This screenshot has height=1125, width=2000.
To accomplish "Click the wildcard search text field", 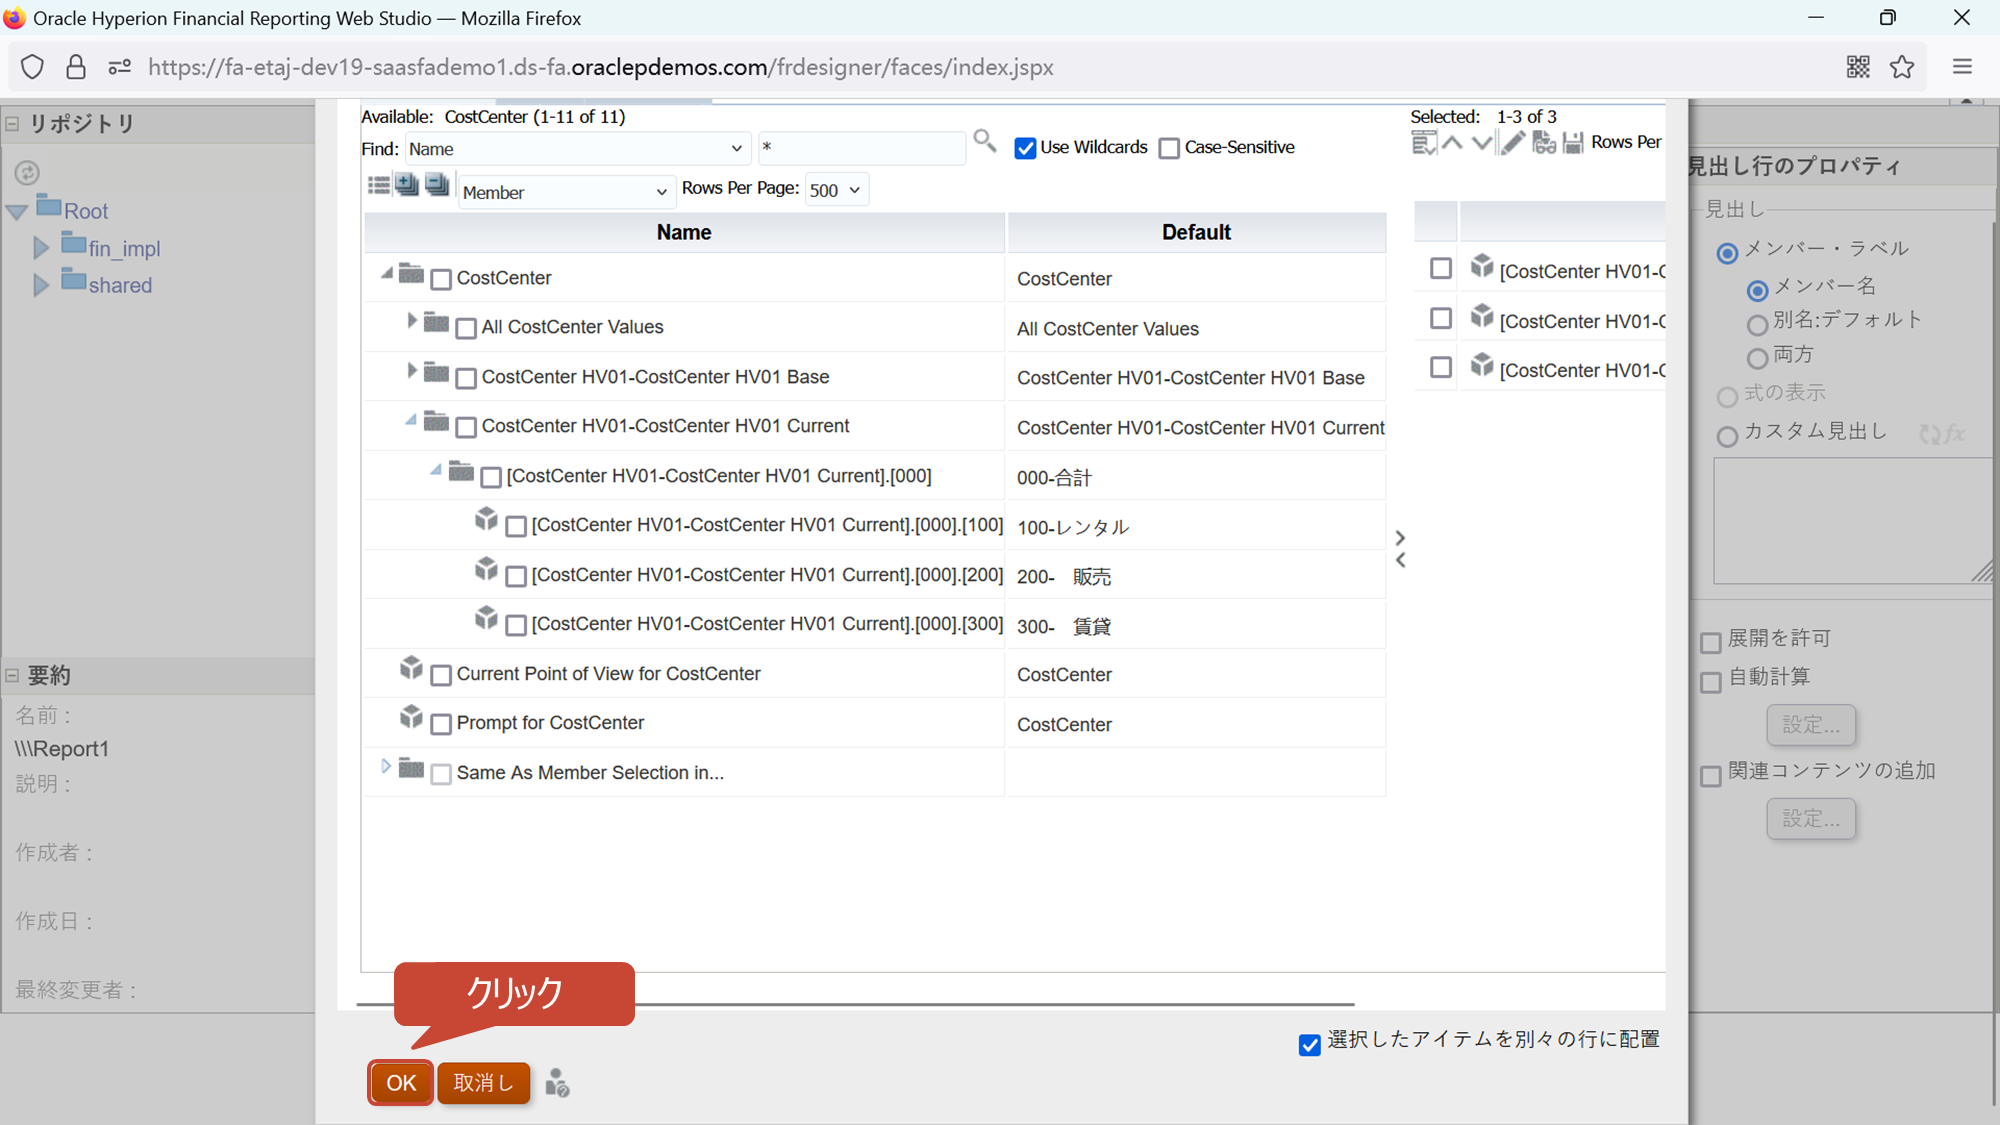I will (x=861, y=148).
